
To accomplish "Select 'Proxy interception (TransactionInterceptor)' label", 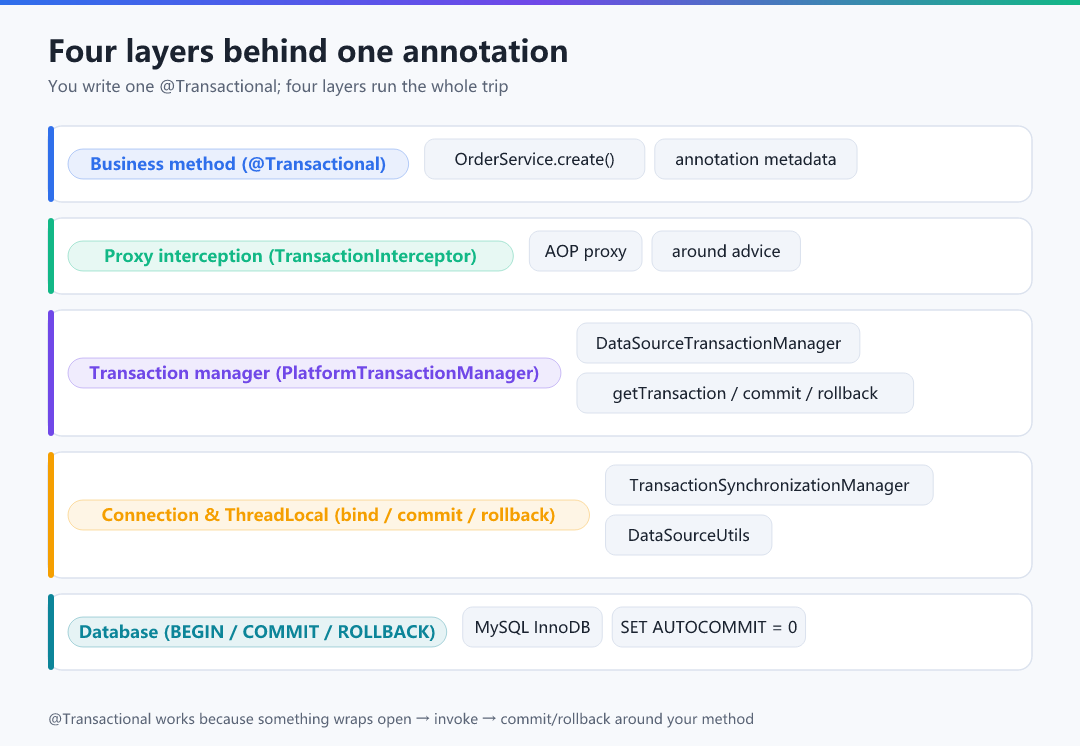I will (291, 256).
